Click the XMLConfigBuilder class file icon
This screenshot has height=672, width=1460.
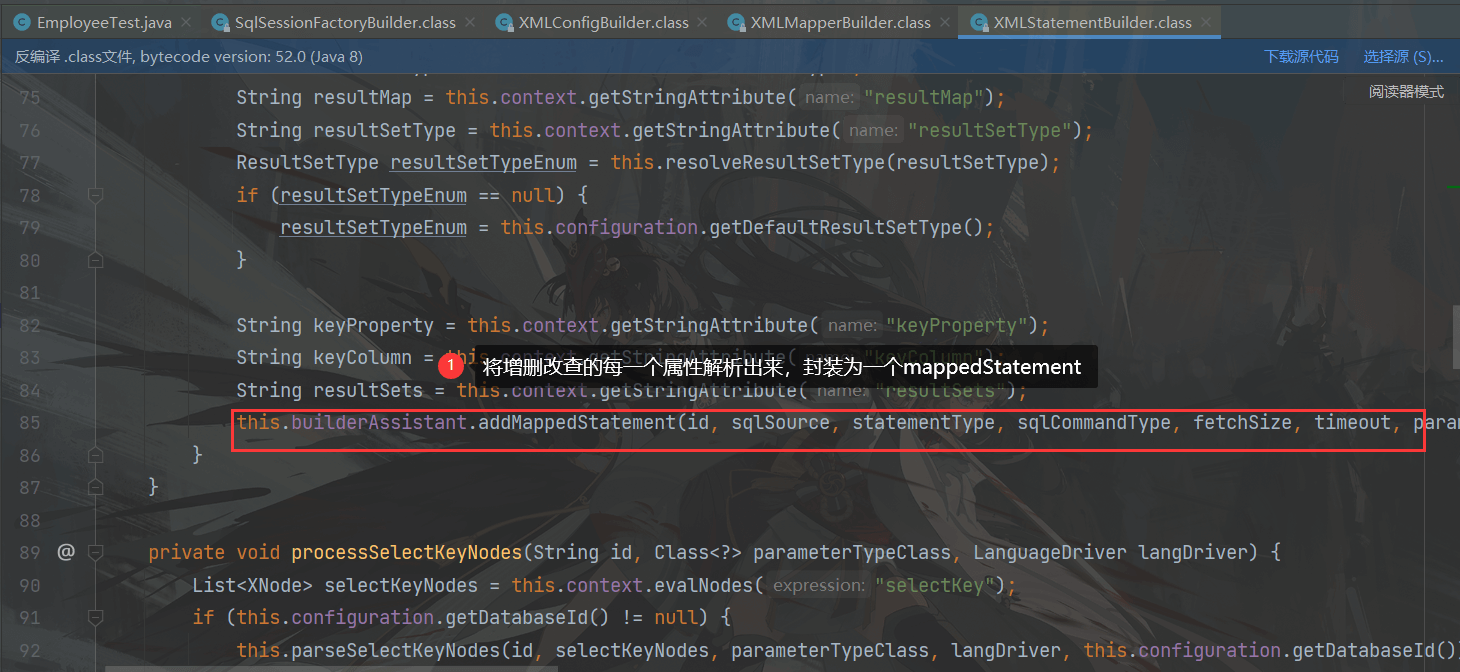tap(503, 22)
